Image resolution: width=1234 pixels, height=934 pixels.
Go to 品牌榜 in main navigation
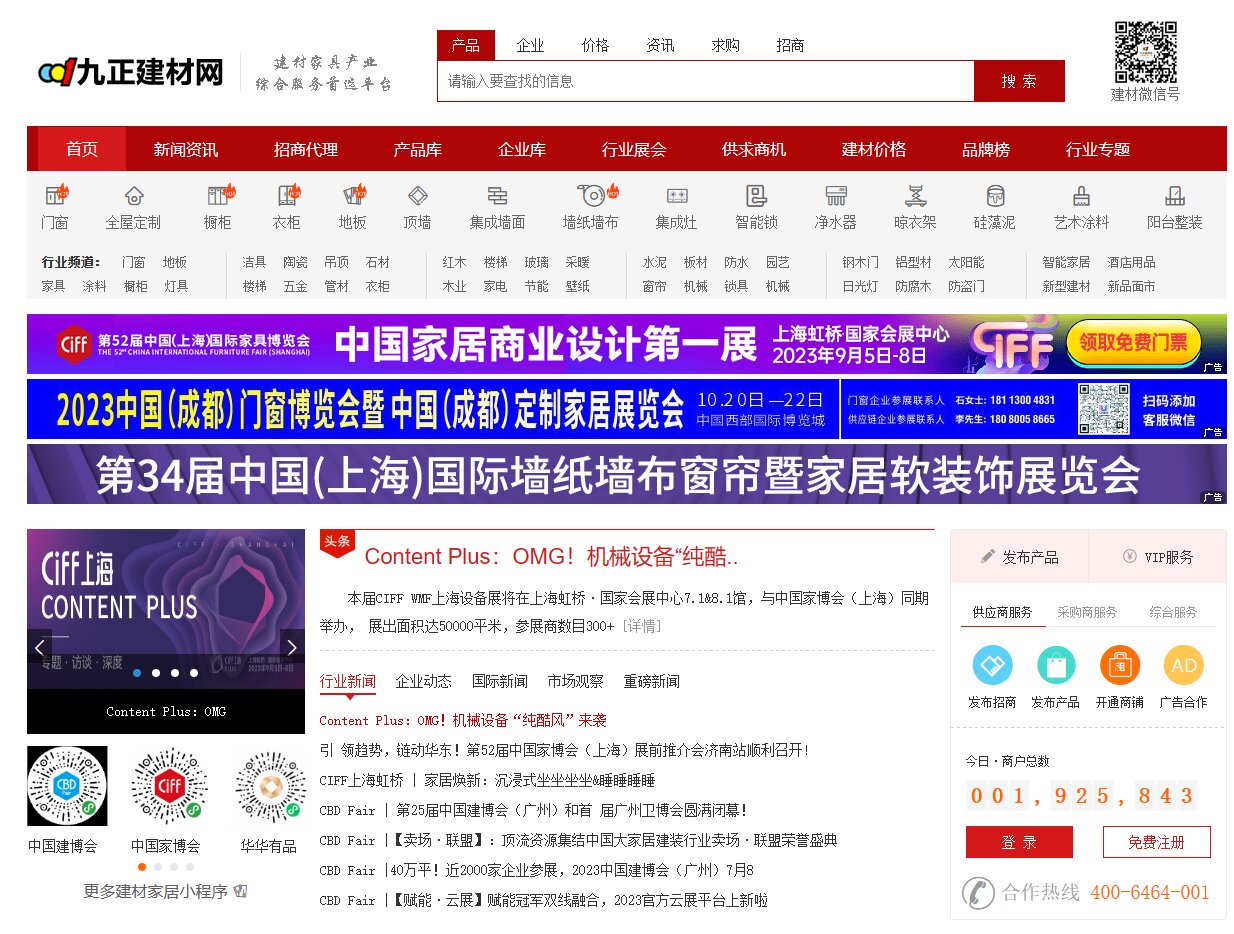(x=986, y=149)
